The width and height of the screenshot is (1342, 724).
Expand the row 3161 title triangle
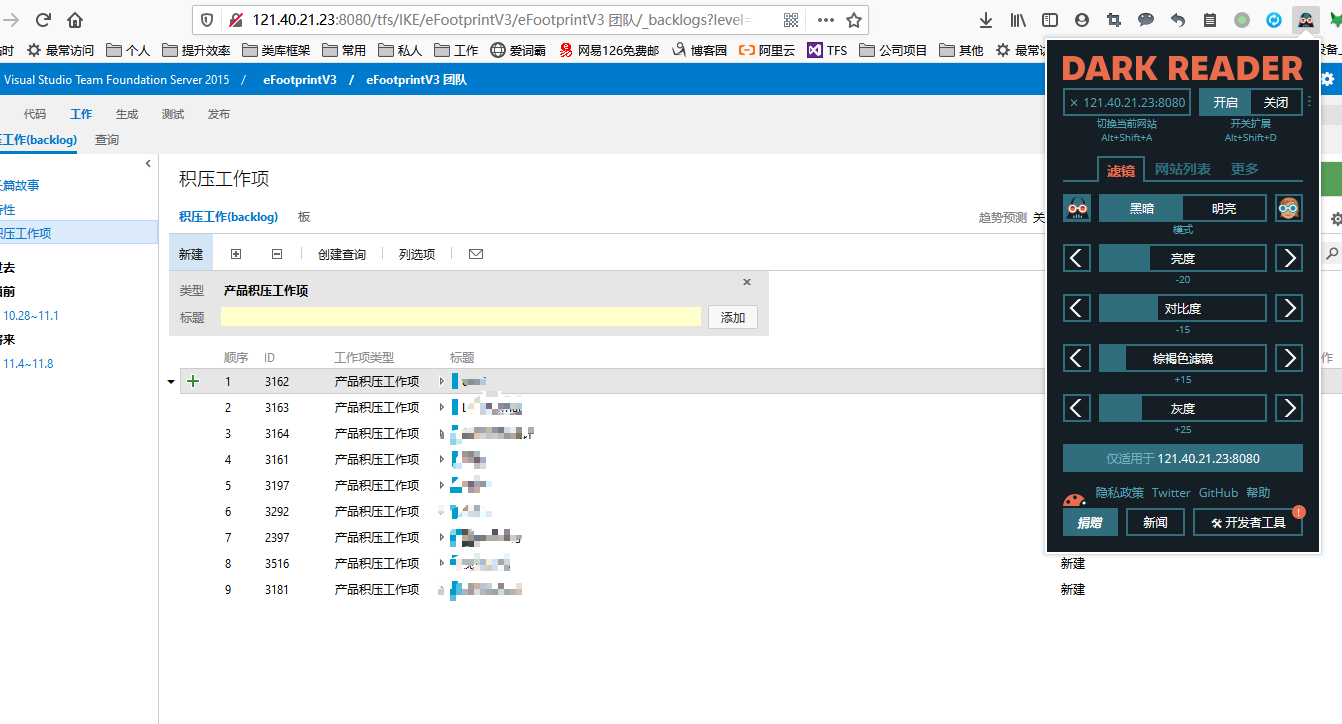pos(442,459)
